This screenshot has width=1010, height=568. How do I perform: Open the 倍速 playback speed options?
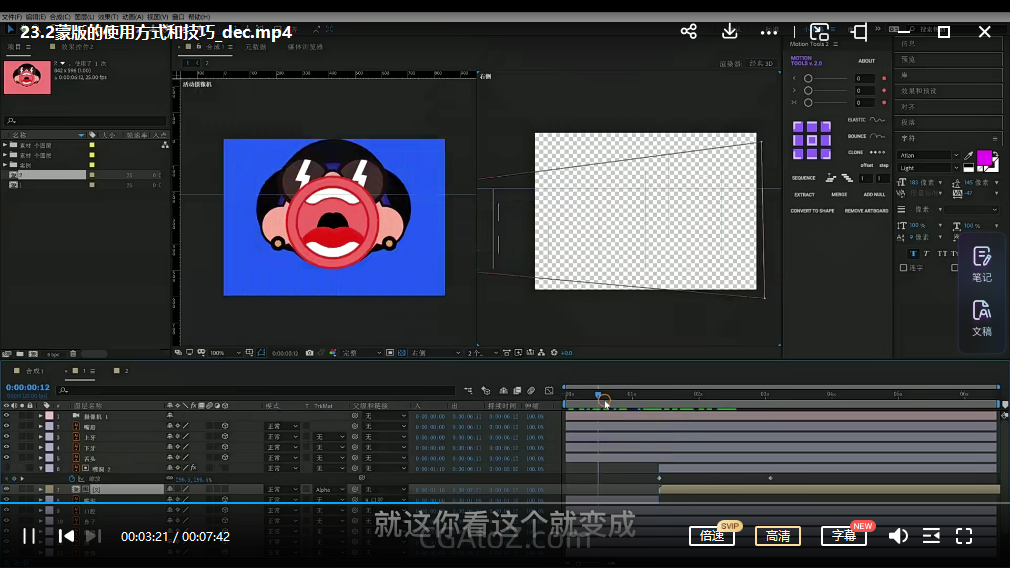(x=712, y=536)
